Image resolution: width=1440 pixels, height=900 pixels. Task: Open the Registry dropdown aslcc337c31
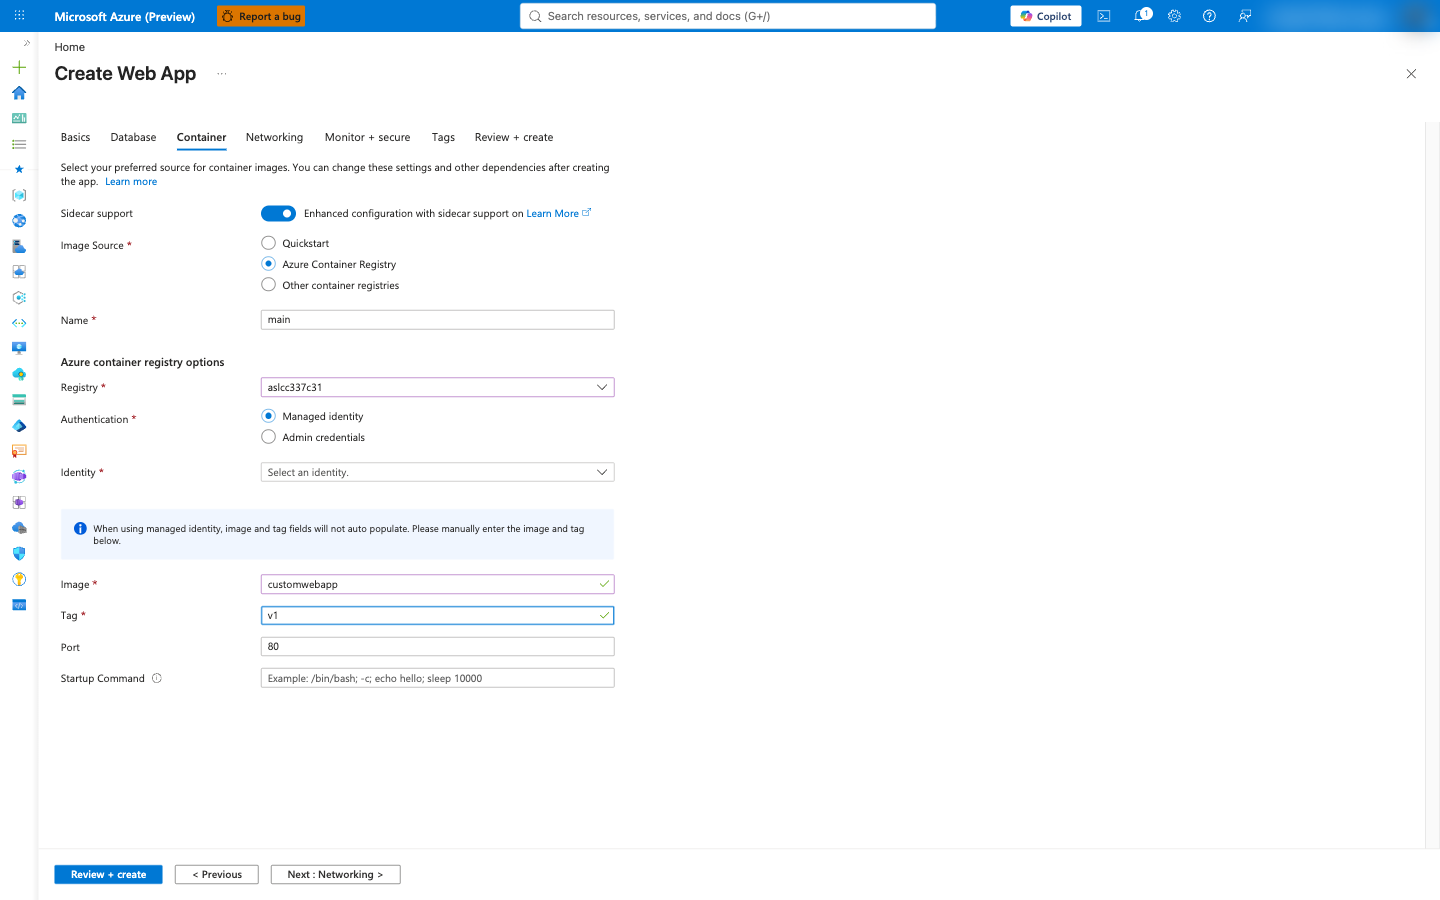click(x=437, y=387)
